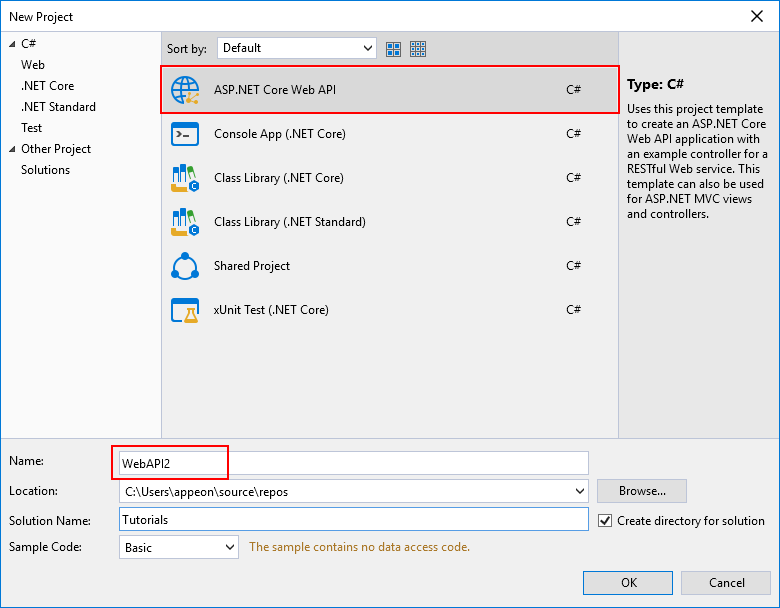Click the Browse... button
The image size is (780, 608).
click(641, 491)
